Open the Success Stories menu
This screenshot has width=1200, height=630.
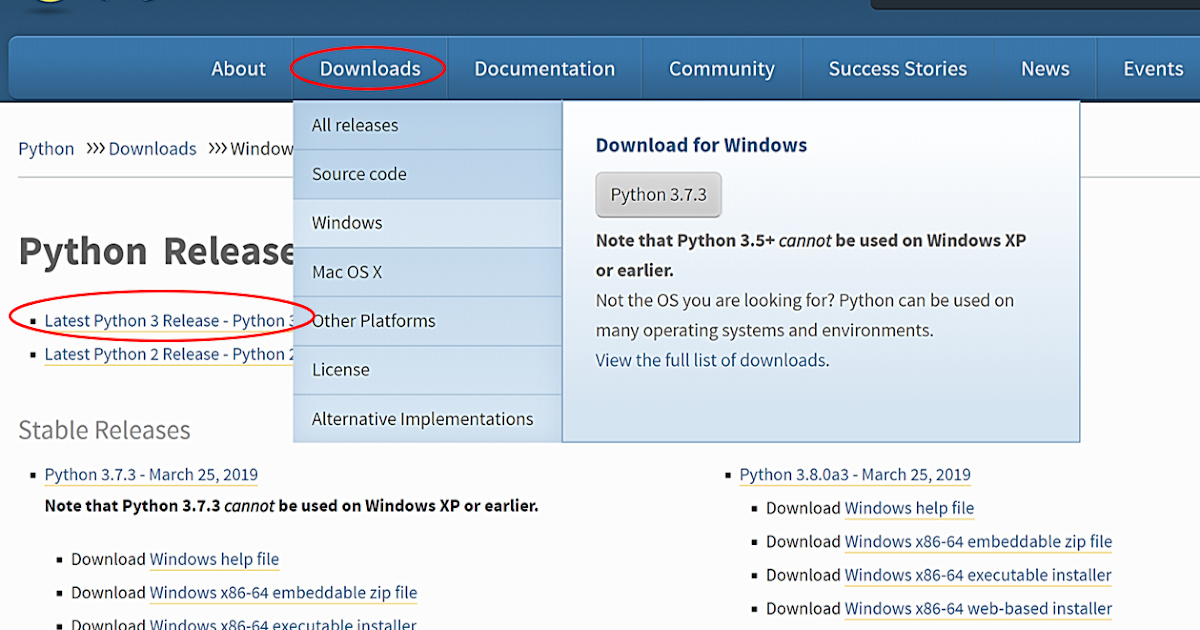point(897,68)
